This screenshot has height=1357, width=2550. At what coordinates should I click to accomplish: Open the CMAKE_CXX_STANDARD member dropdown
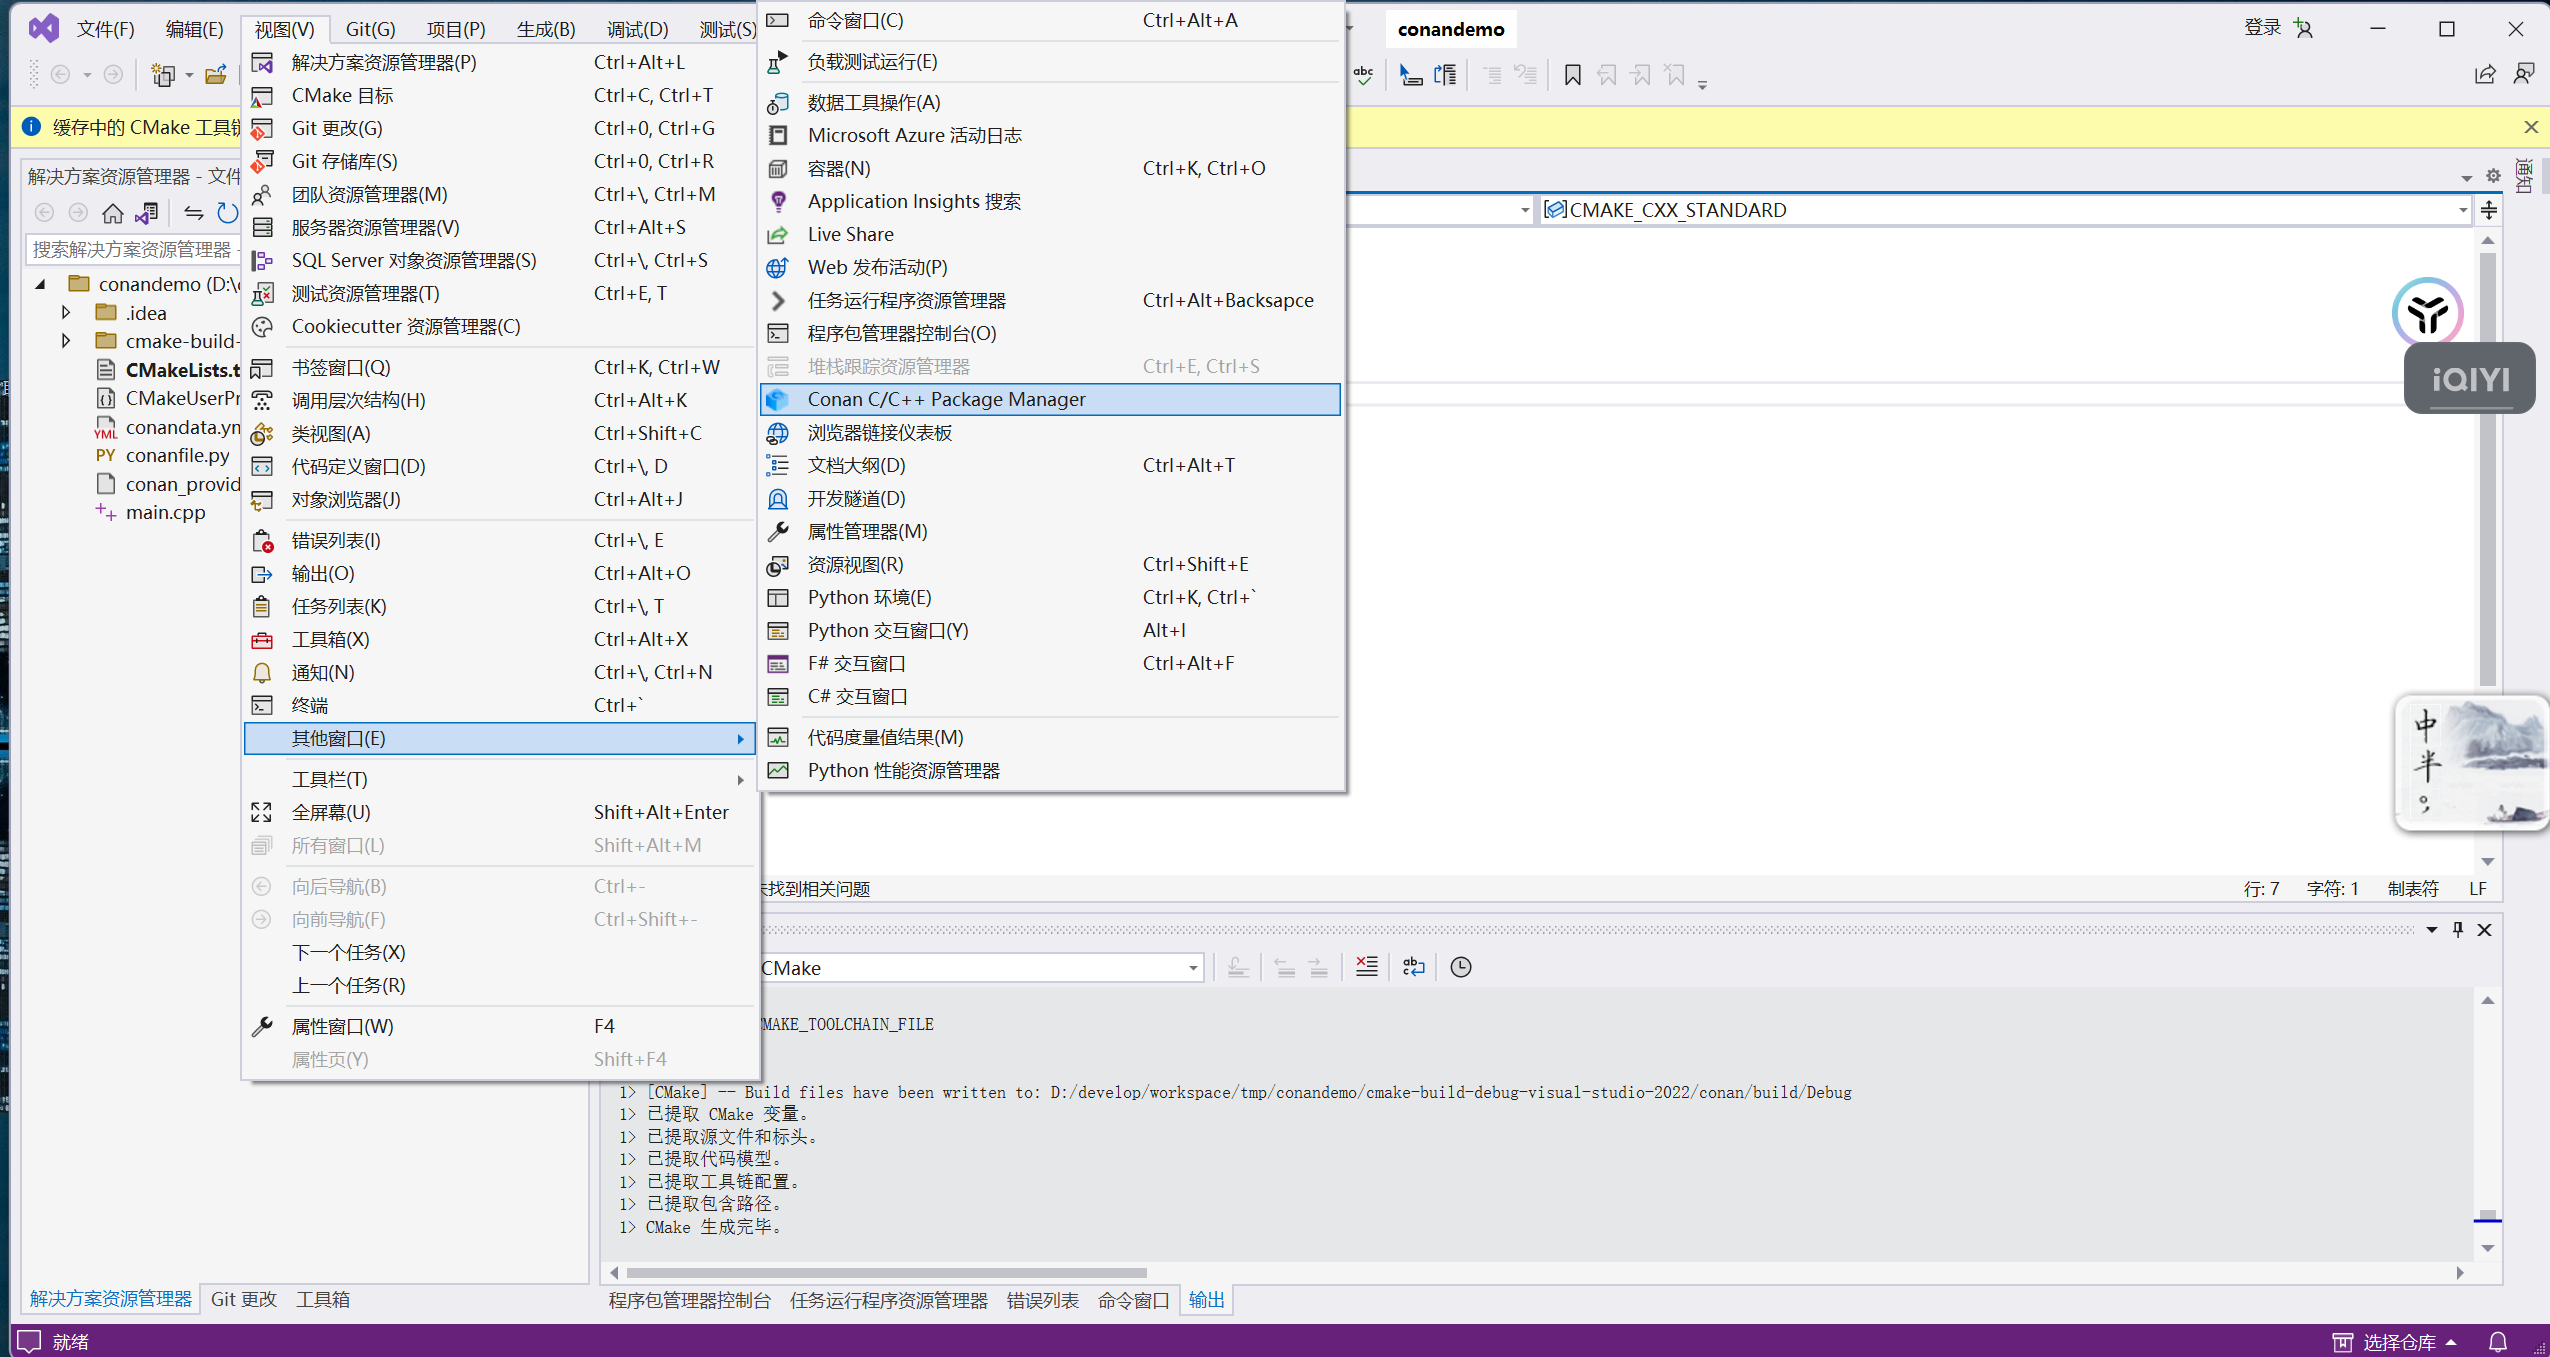pos(2462,210)
